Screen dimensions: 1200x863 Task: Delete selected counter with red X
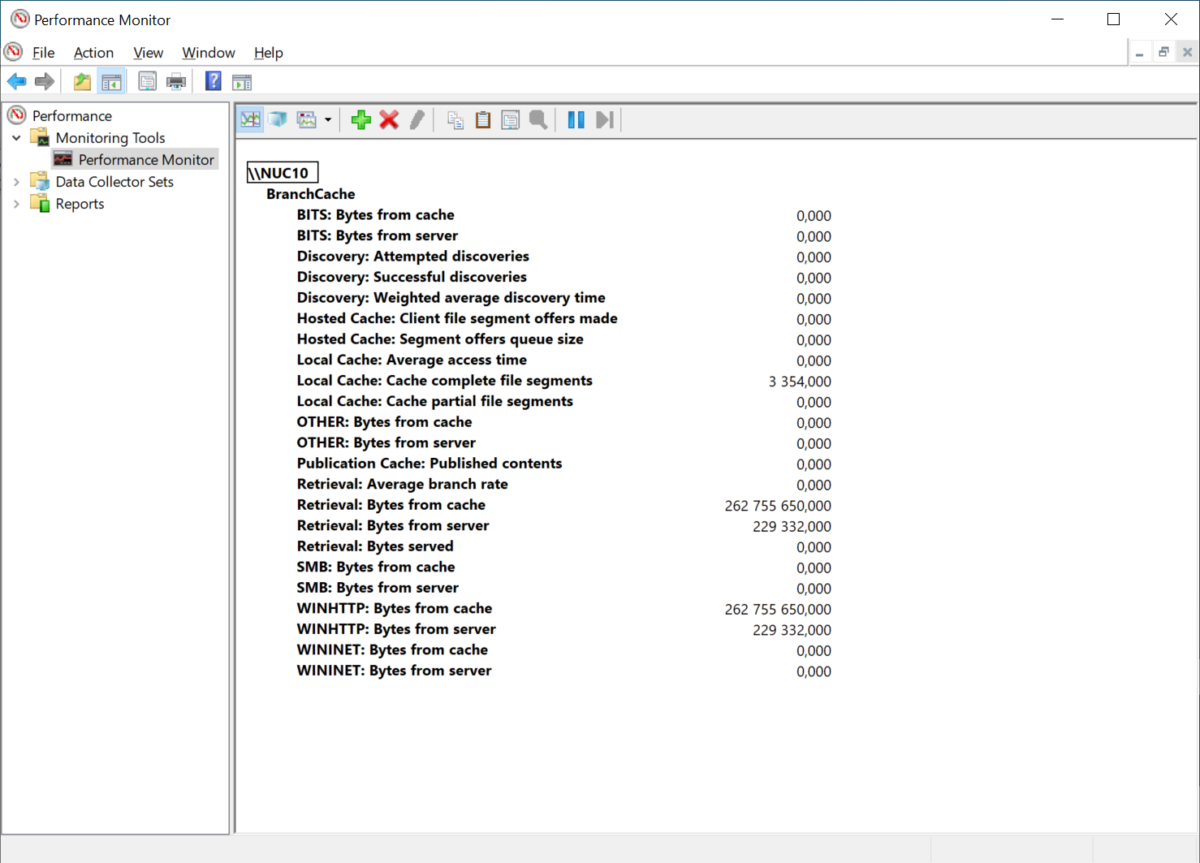[x=389, y=120]
